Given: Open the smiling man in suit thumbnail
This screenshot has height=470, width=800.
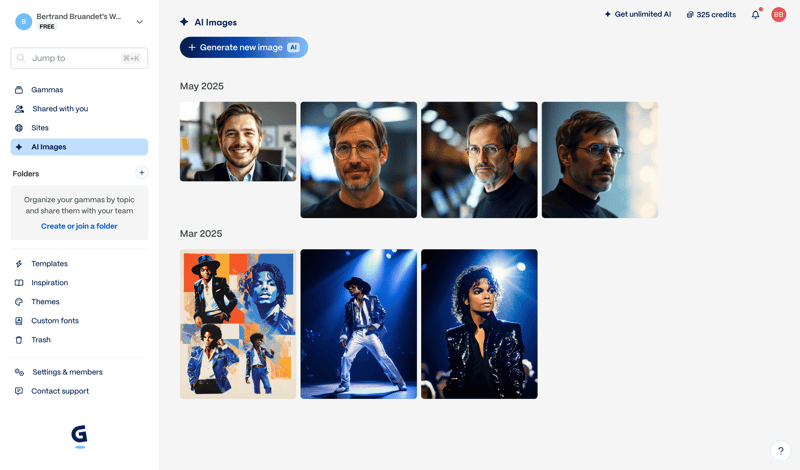Looking at the screenshot, I should click(238, 141).
